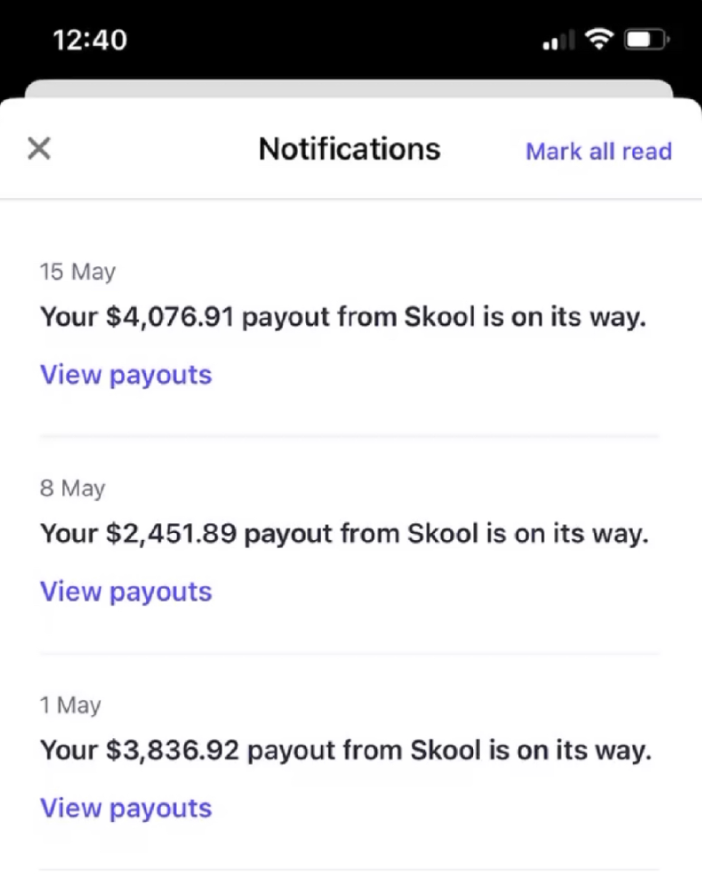
Task: Tap the 15 May date label
Action: tap(78, 272)
